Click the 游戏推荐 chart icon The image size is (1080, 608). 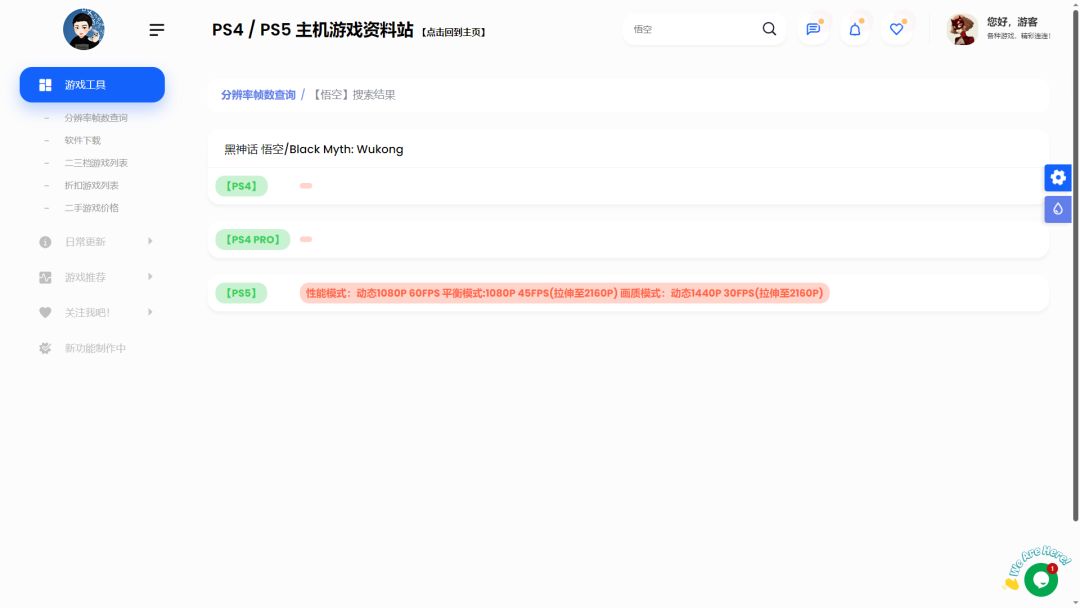point(45,277)
